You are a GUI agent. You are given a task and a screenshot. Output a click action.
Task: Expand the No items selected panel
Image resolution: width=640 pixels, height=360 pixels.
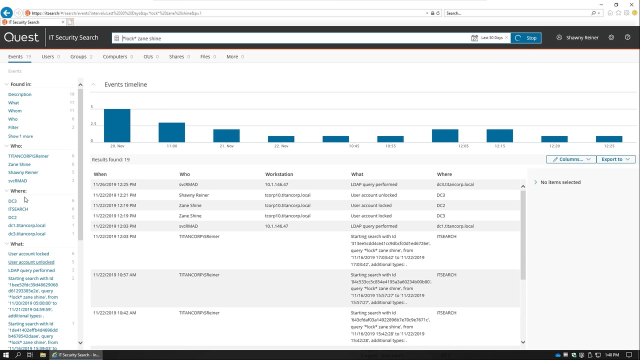536,182
